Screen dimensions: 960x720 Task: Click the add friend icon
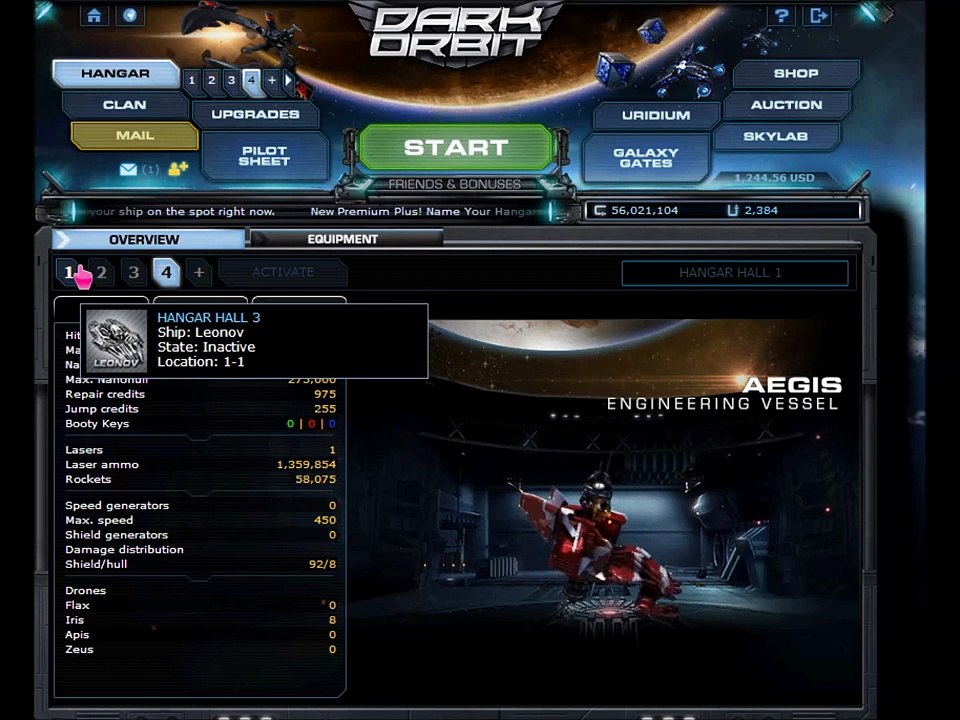178,168
